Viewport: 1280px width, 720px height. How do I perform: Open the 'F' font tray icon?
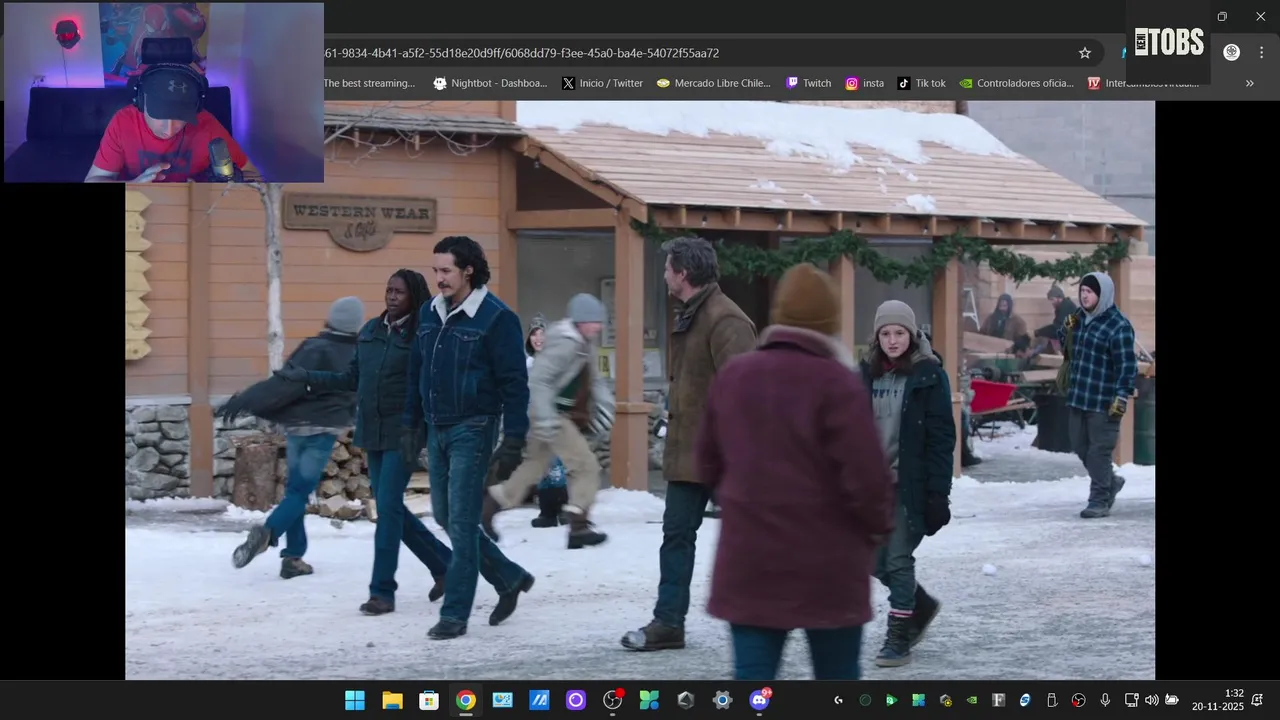click(x=998, y=700)
